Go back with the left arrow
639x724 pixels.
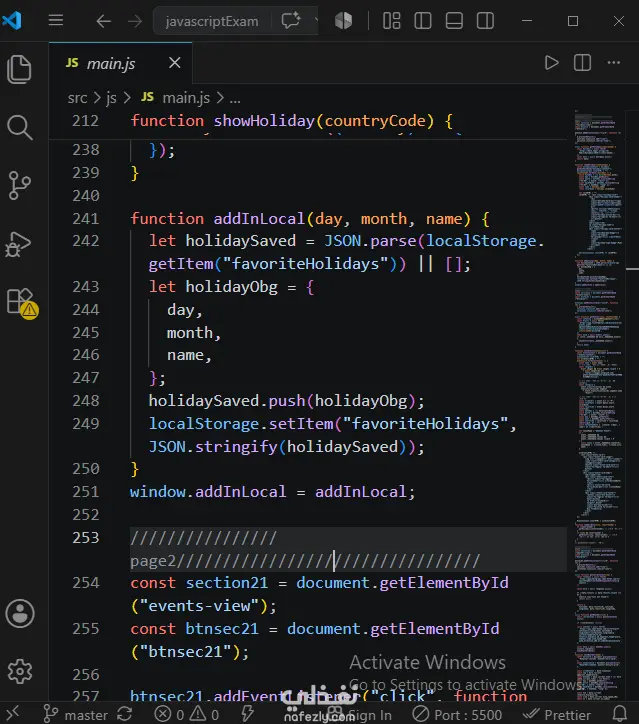click(x=103, y=21)
